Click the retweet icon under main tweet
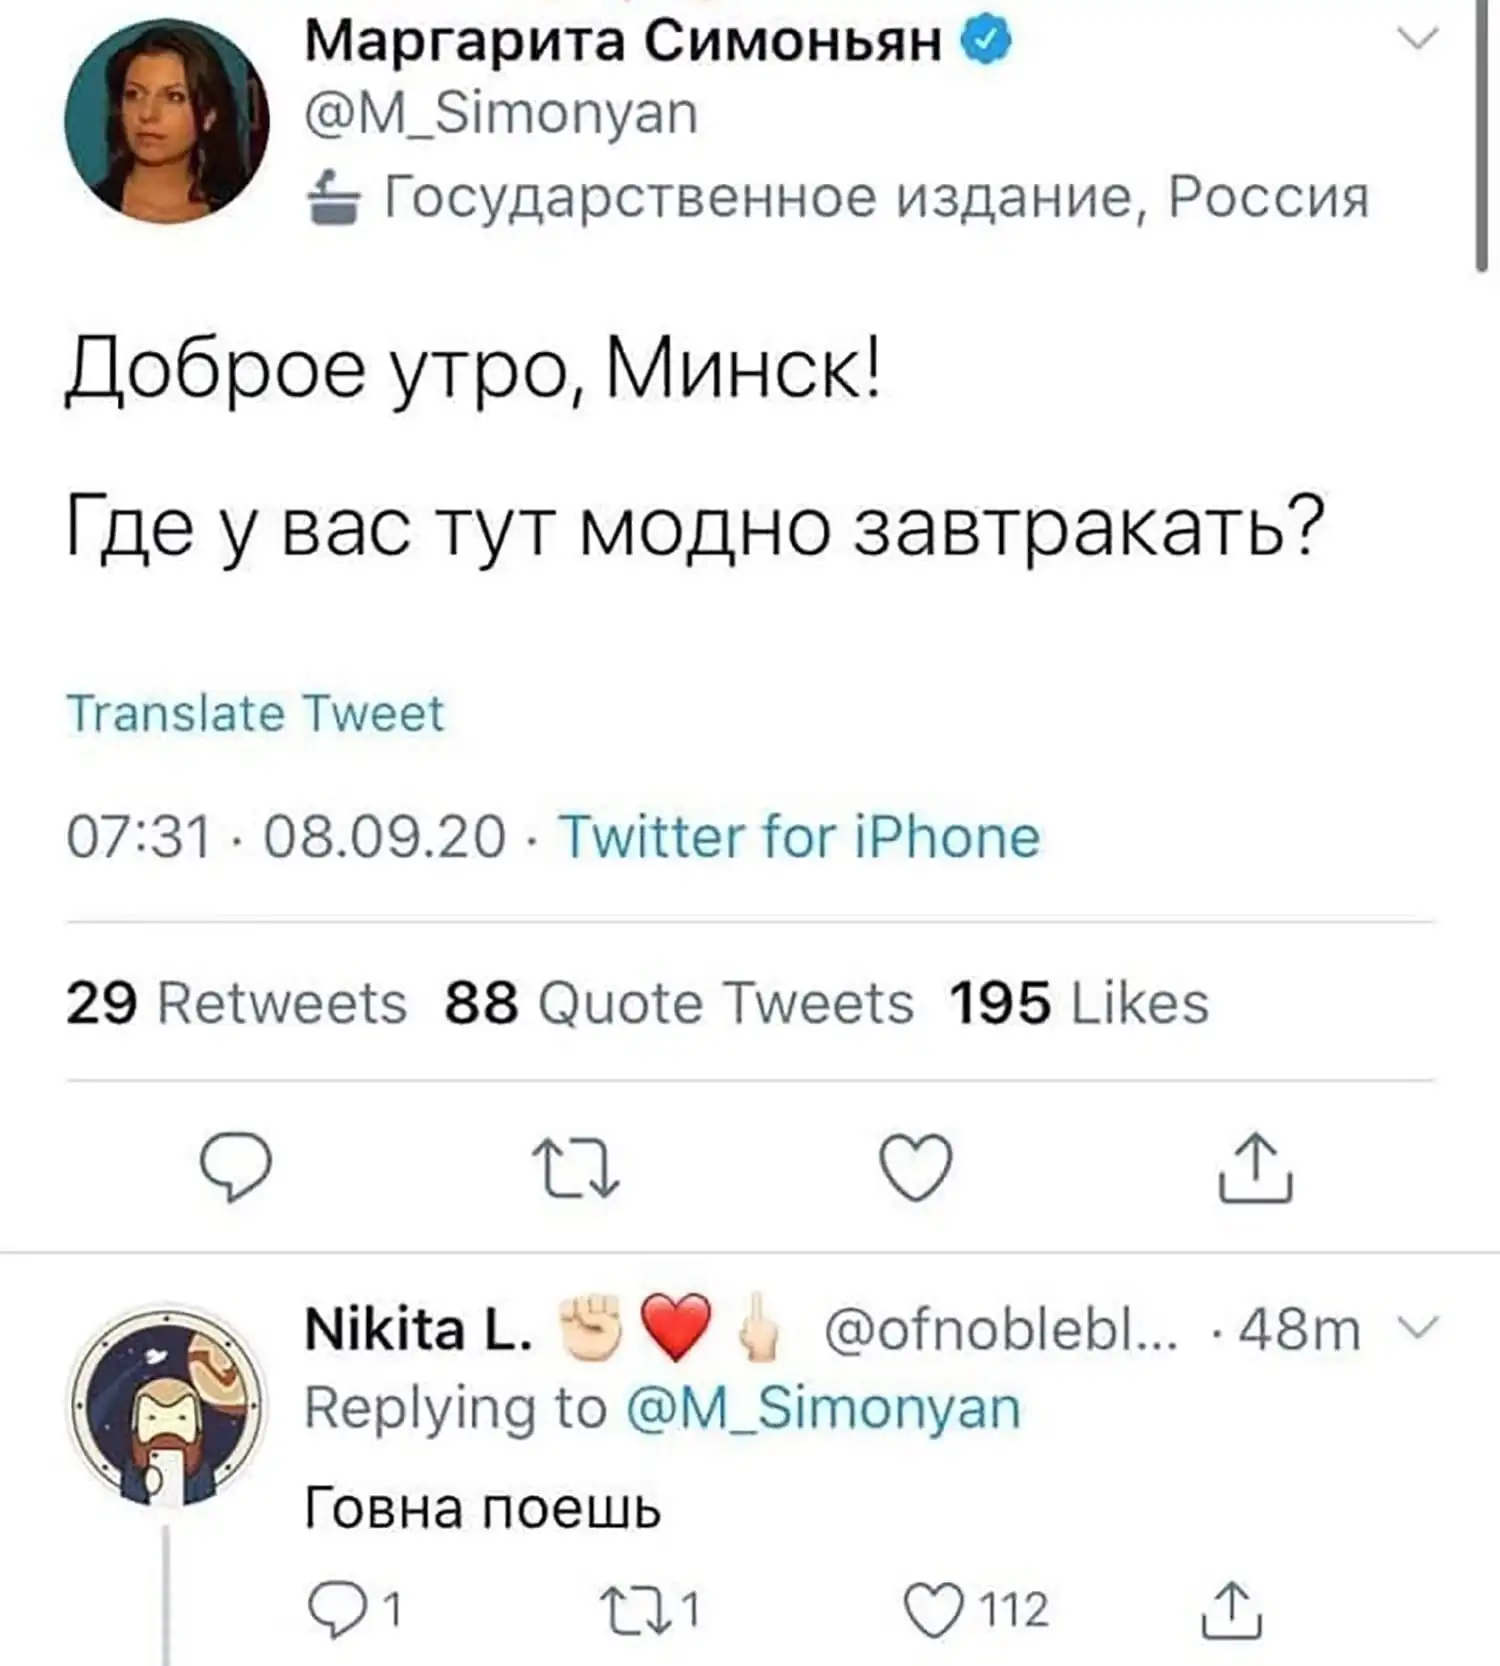This screenshot has height=1666, width=1500. click(576, 1168)
